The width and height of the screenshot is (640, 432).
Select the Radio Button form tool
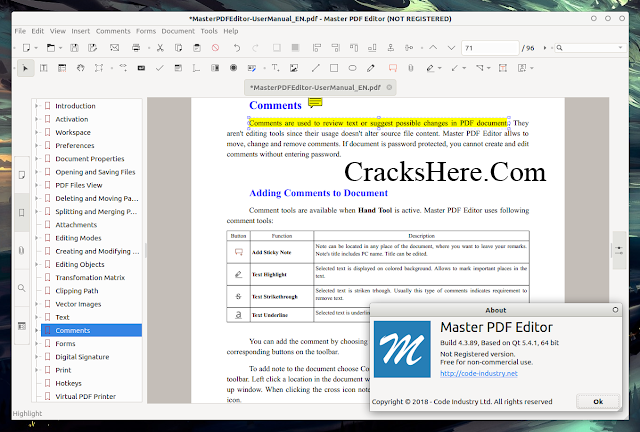coord(233,68)
